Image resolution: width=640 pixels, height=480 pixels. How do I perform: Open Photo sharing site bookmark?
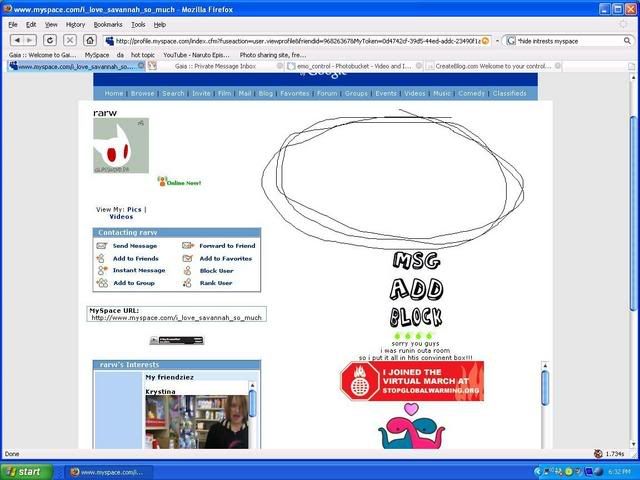click(273, 55)
